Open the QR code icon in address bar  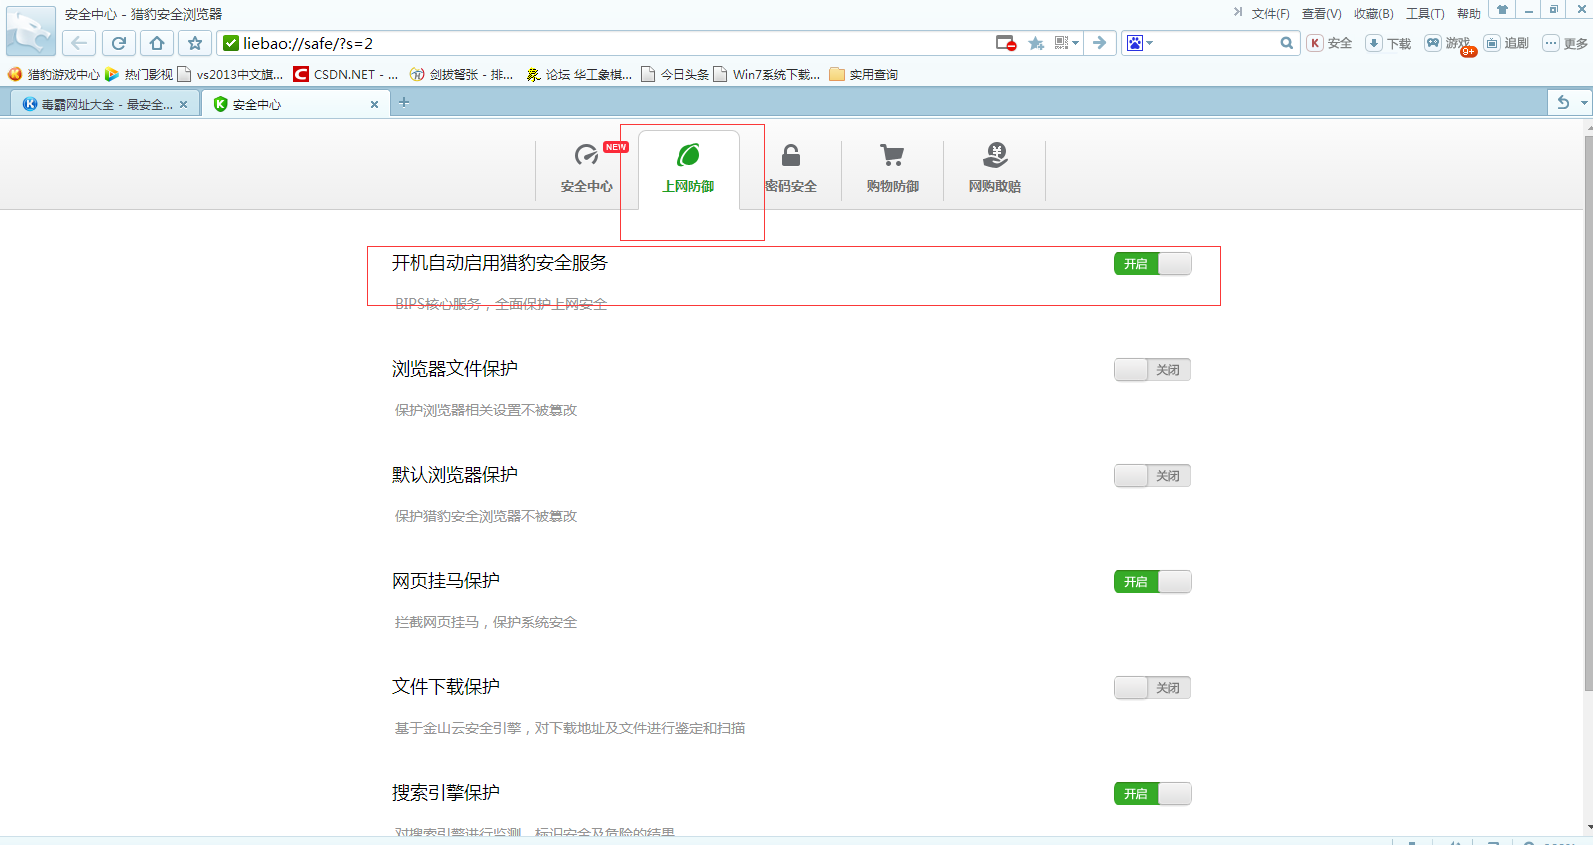coord(1062,43)
